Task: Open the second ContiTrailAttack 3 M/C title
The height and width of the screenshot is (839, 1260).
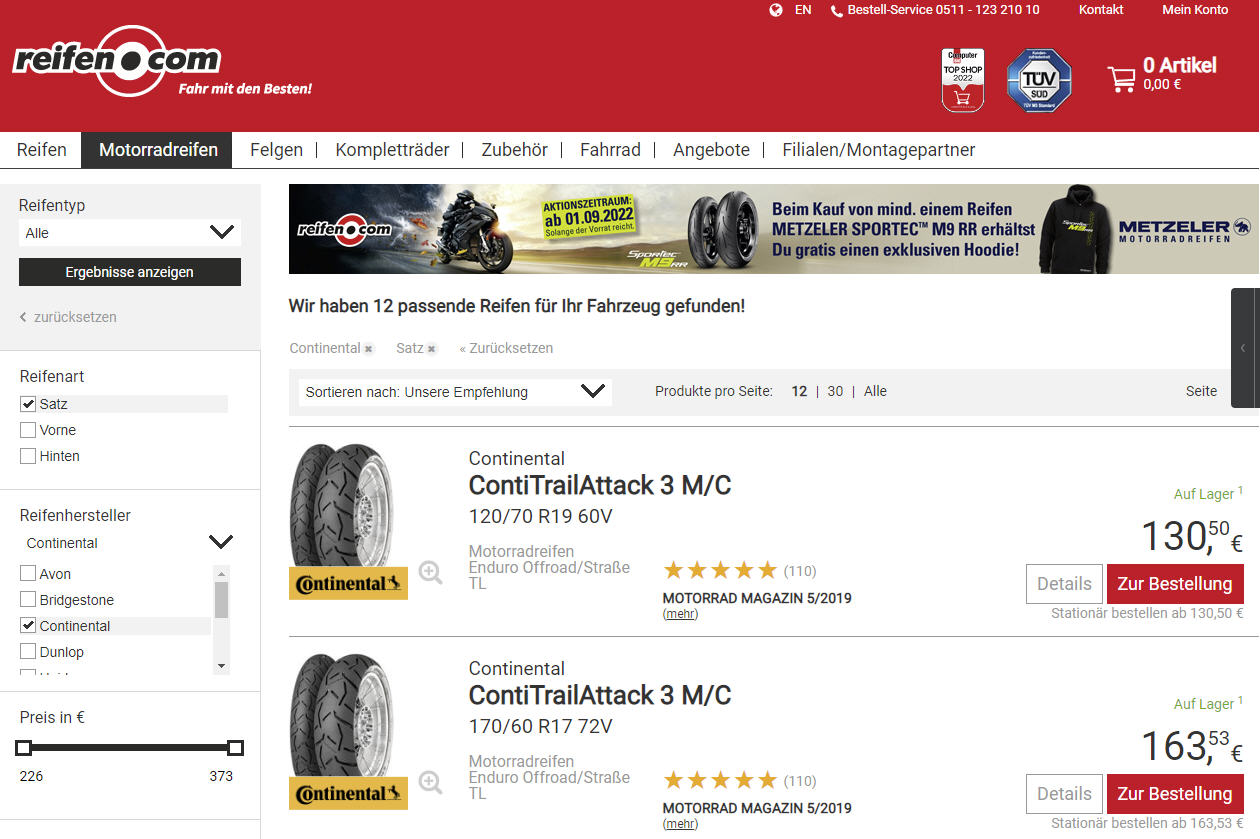Action: [600, 696]
